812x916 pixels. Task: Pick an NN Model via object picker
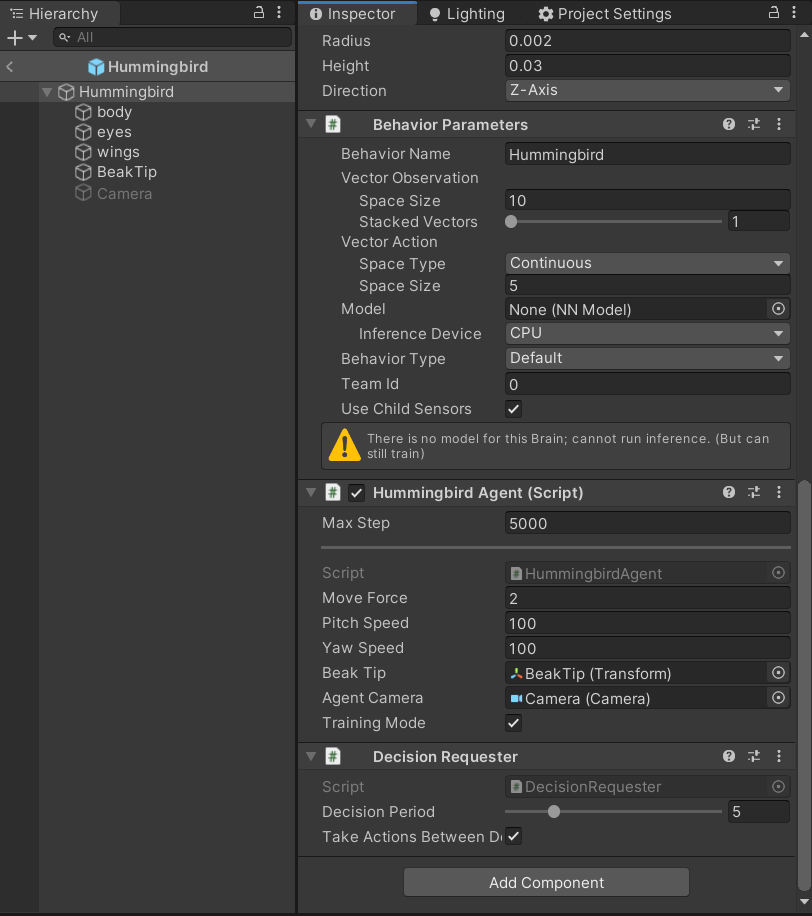(778, 308)
